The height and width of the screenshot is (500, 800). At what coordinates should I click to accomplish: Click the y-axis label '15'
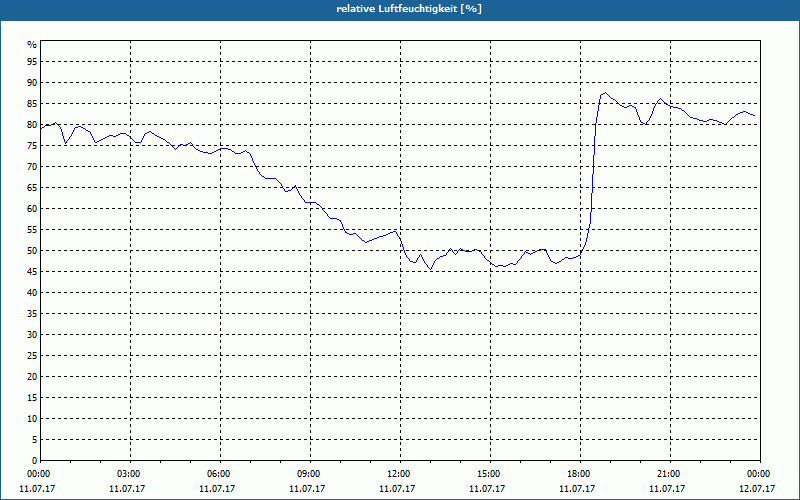[x=32, y=398]
